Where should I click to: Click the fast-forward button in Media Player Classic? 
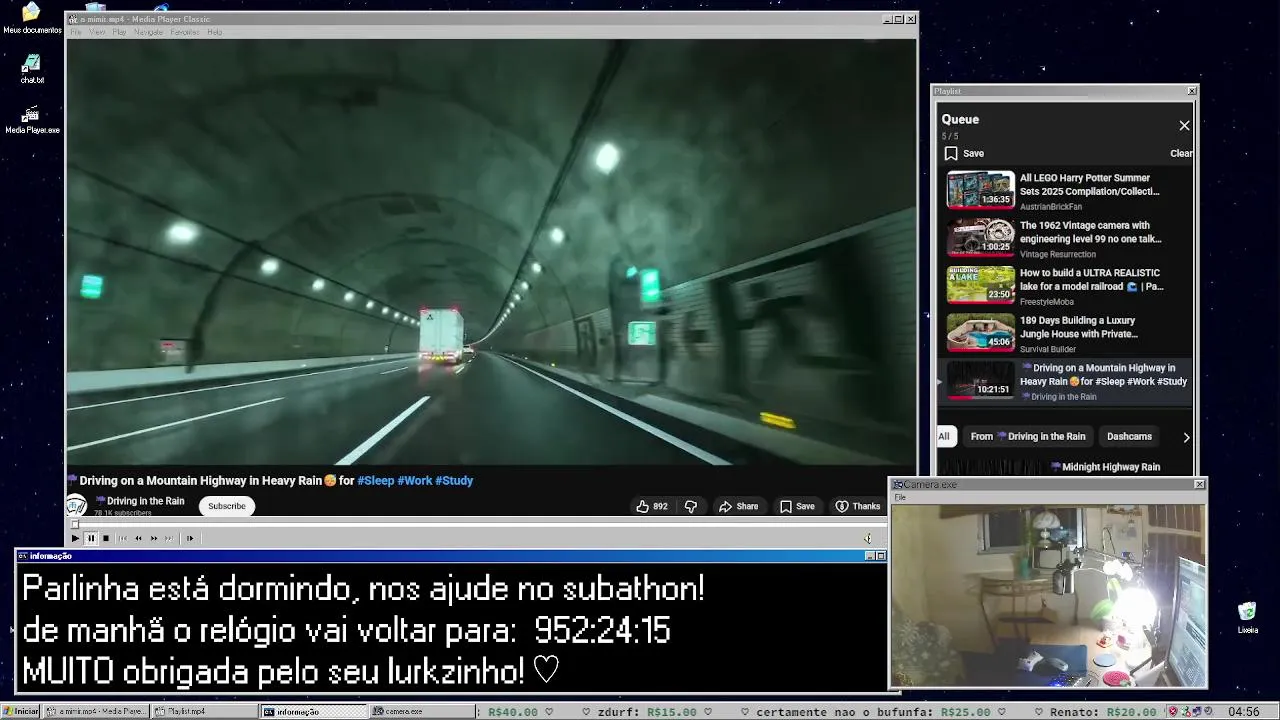click(x=153, y=538)
